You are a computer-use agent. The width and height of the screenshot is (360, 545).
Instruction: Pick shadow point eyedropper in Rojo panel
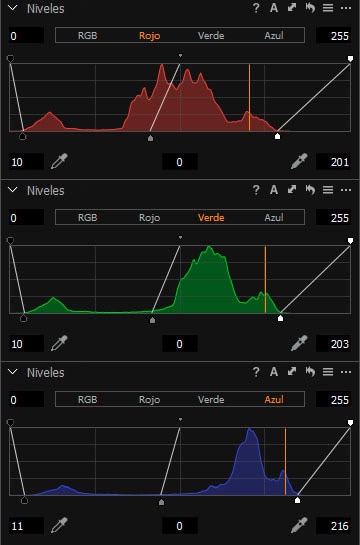[59, 161]
